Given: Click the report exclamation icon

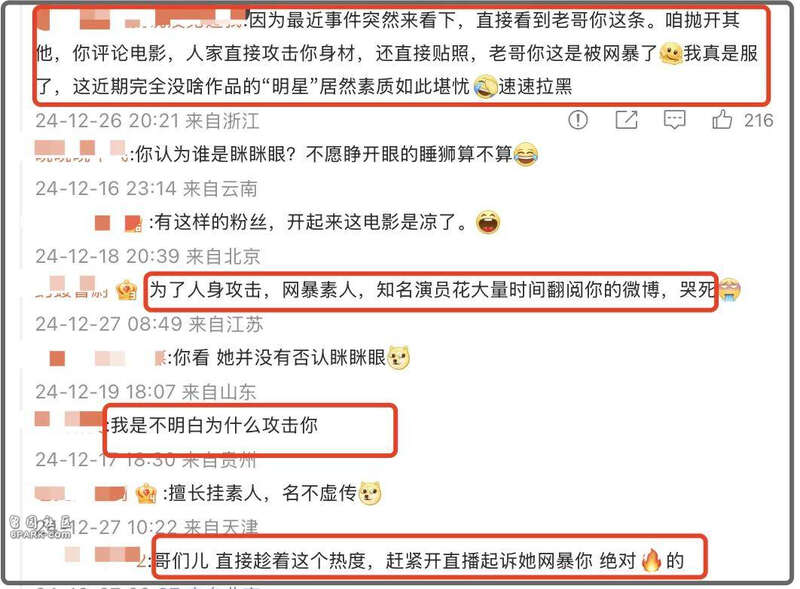Looking at the screenshot, I should click(578, 120).
